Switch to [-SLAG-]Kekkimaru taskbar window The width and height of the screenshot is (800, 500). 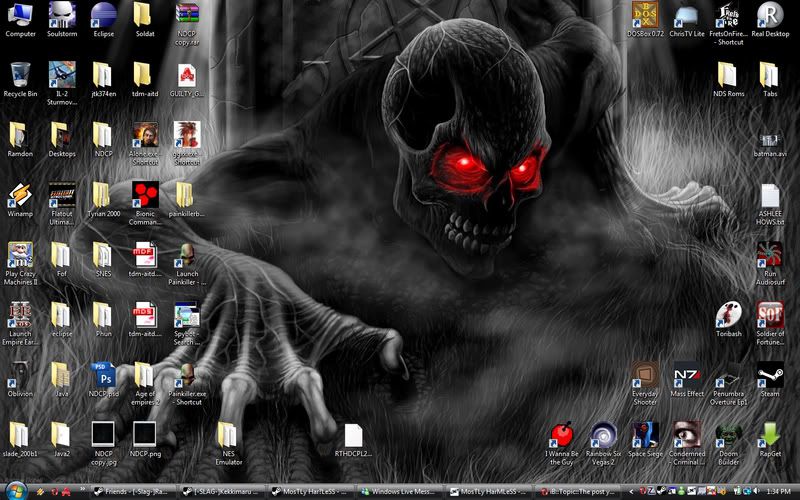[x=221, y=491]
